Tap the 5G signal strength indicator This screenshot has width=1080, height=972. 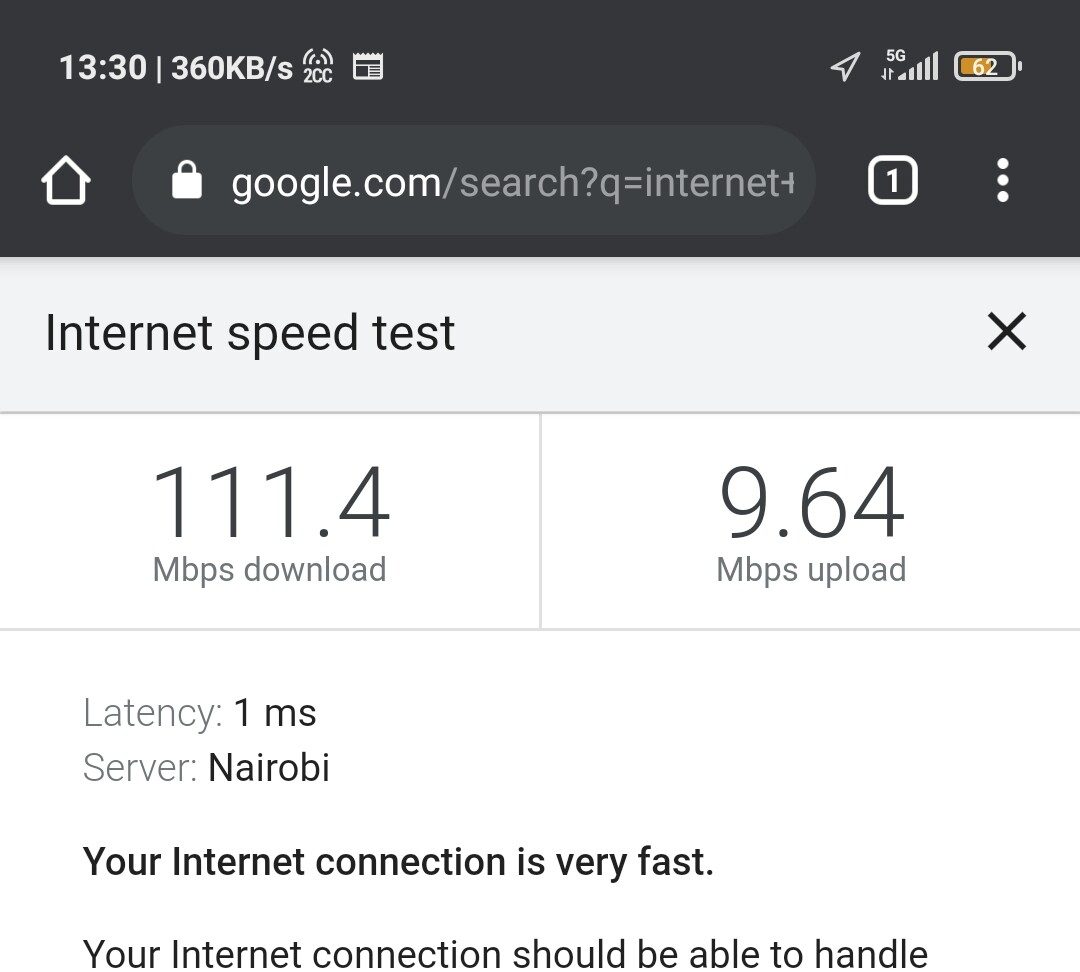[910, 66]
